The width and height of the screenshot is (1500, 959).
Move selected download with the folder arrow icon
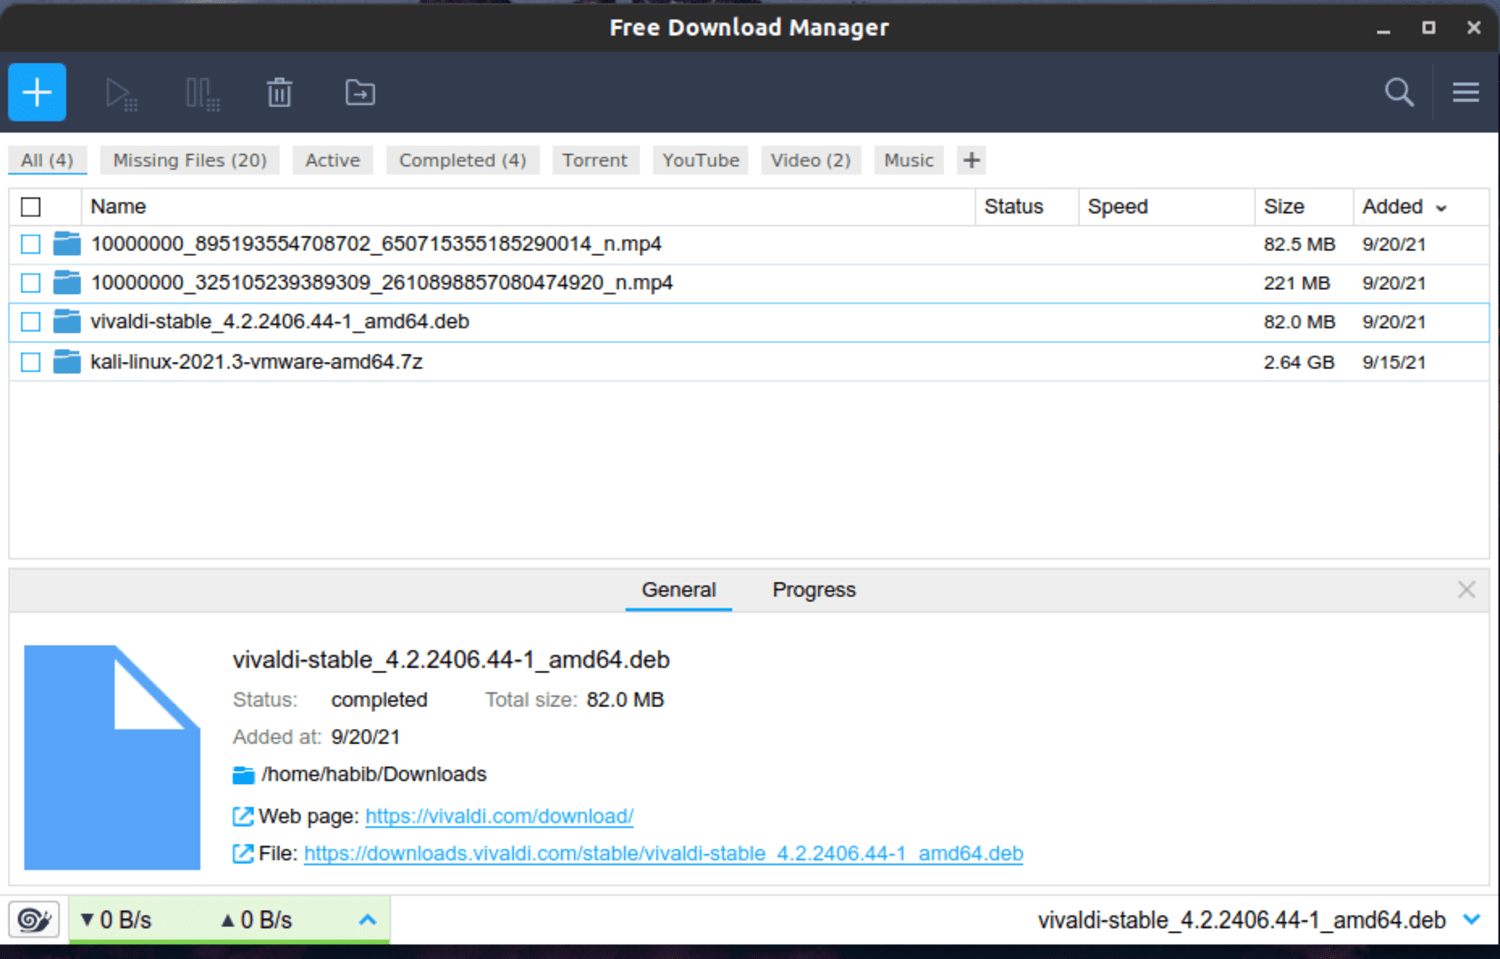click(360, 93)
